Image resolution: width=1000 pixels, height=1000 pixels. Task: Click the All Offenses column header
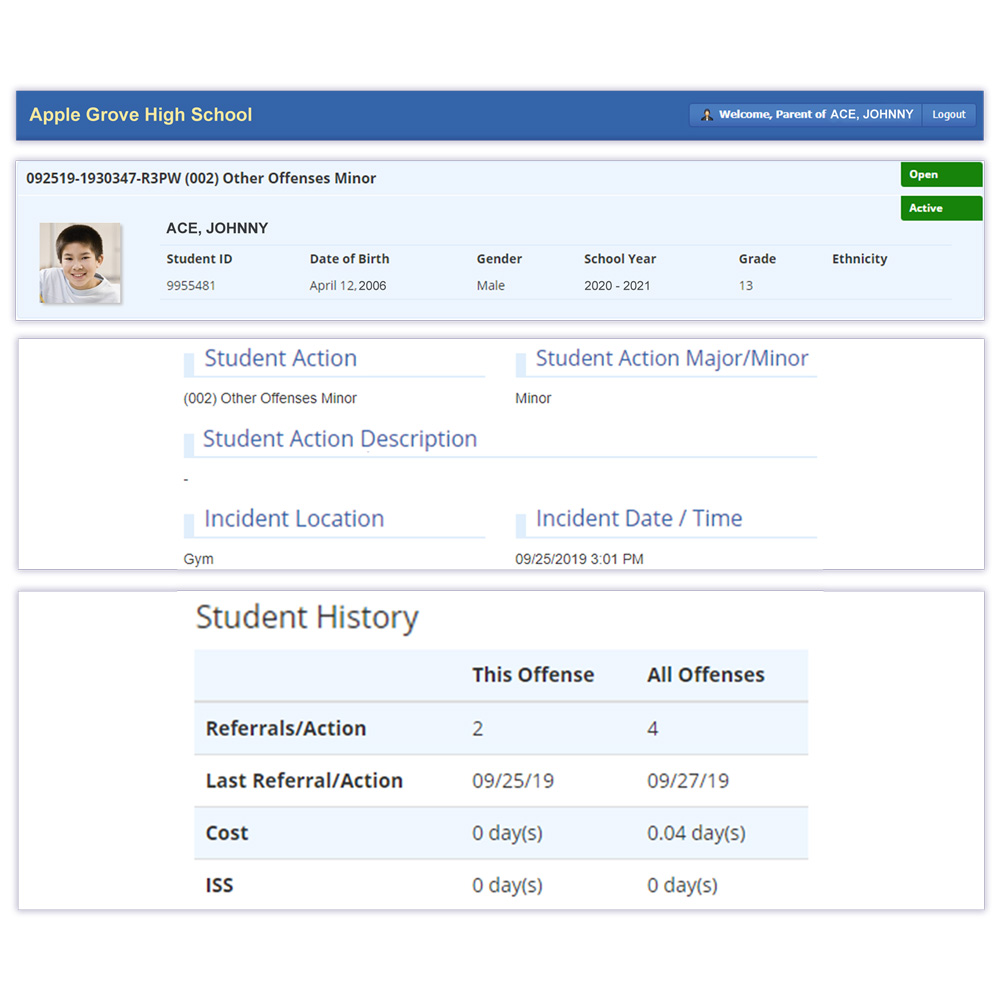pyautogui.click(x=705, y=675)
